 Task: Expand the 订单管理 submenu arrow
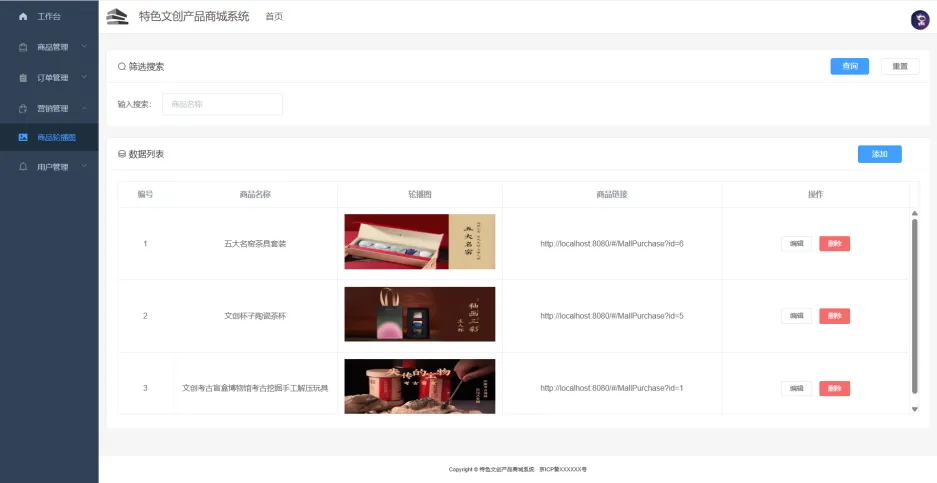(84, 77)
